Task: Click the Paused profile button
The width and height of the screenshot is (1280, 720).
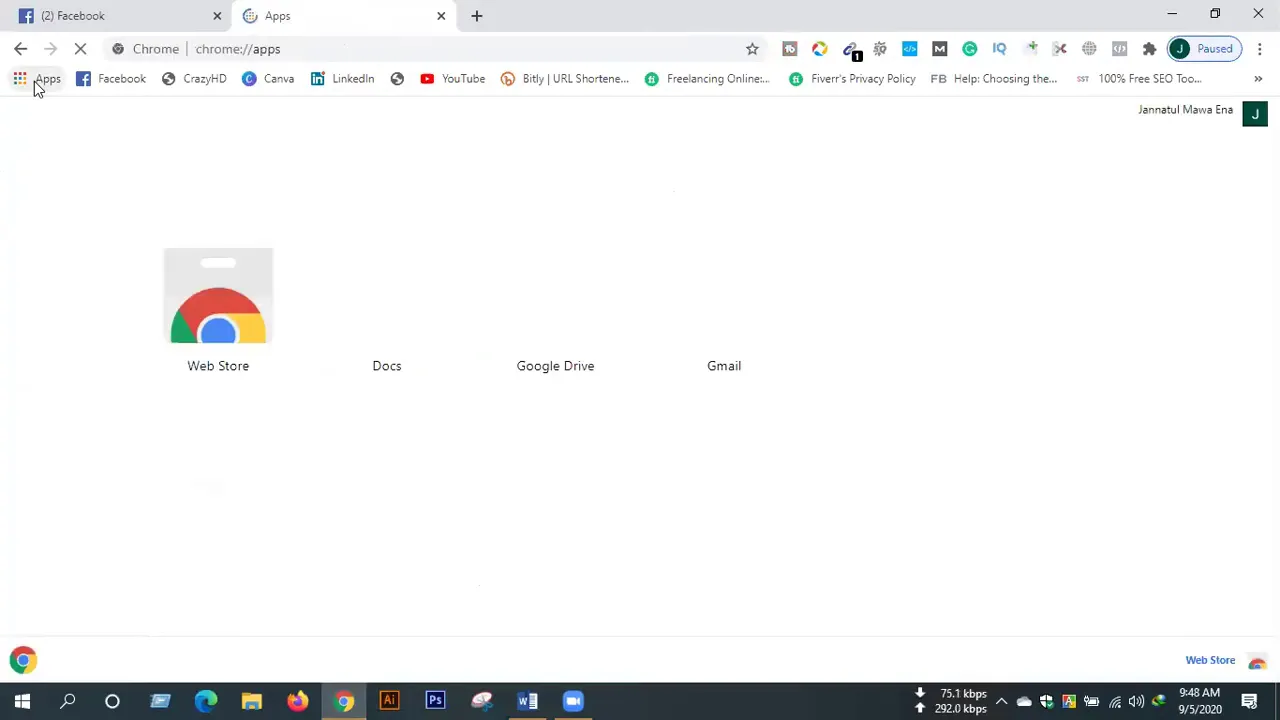Action: [1205, 49]
